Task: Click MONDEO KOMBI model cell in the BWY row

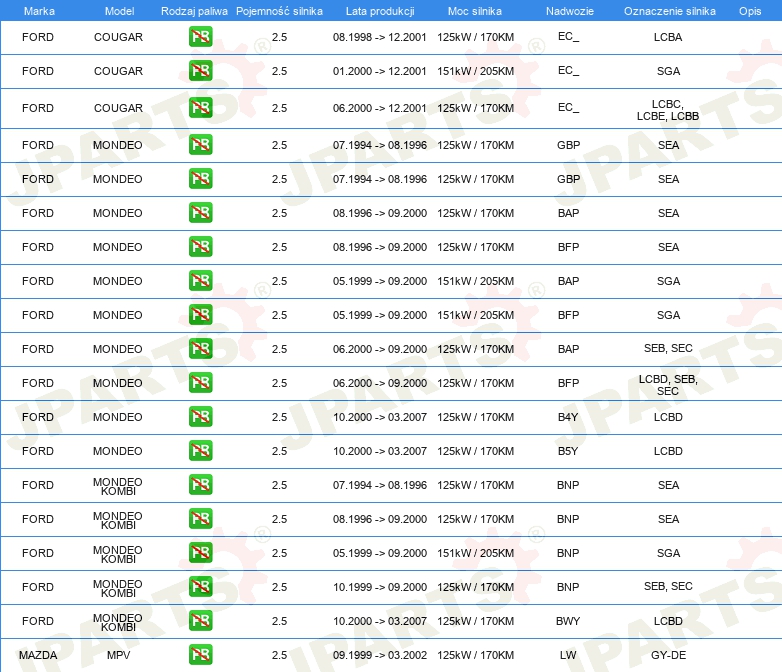Action: pyautogui.click(x=118, y=622)
